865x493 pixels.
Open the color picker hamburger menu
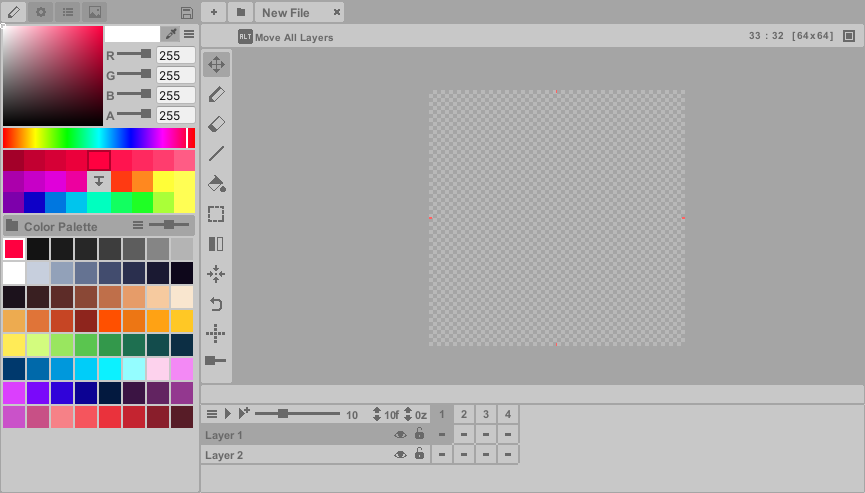pos(189,34)
